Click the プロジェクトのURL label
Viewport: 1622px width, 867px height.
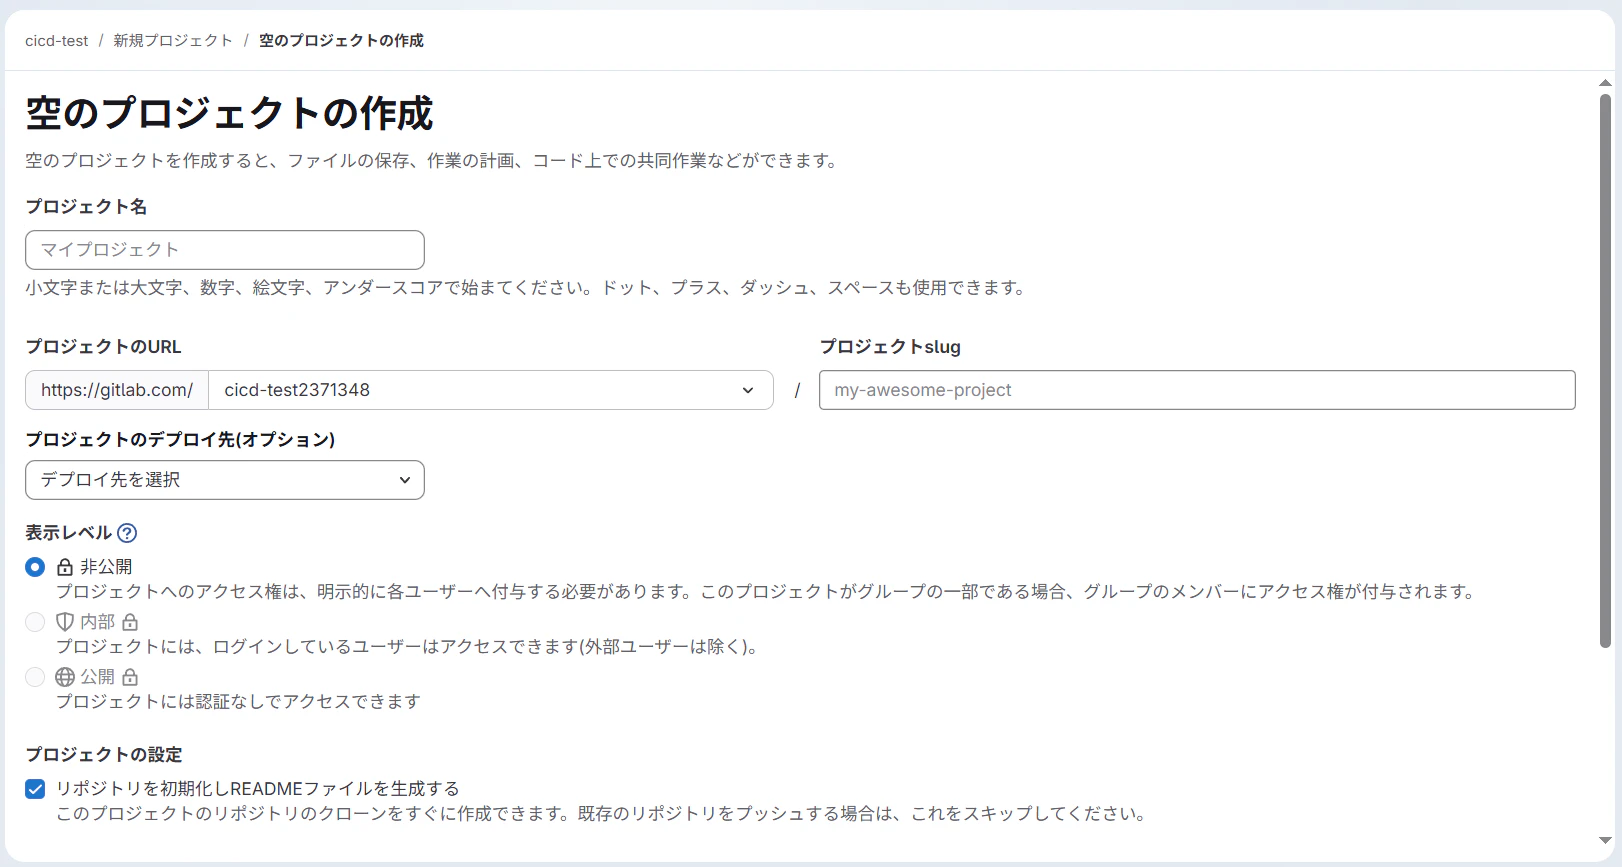point(104,347)
